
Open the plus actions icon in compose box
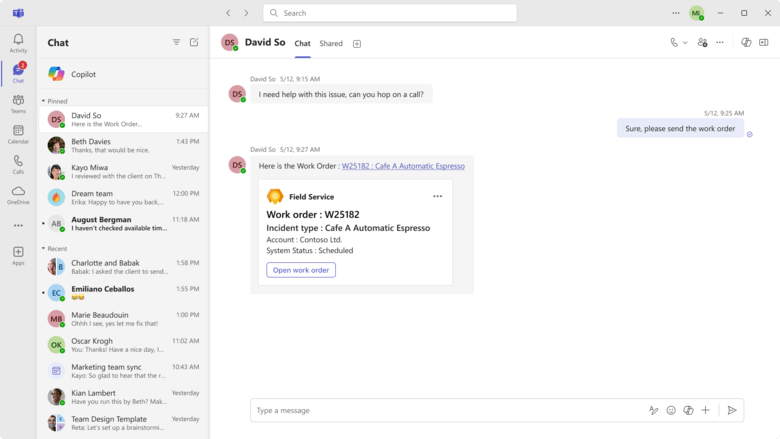click(x=705, y=410)
